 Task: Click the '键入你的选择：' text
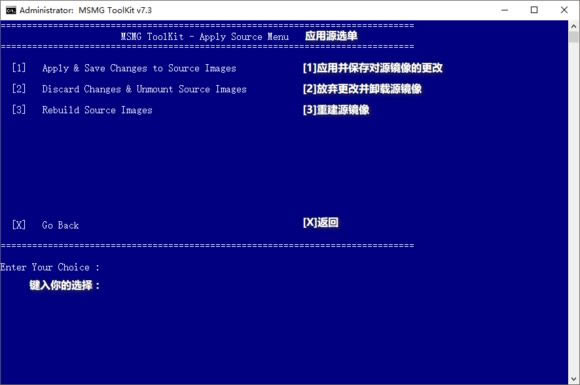tap(65, 285)
